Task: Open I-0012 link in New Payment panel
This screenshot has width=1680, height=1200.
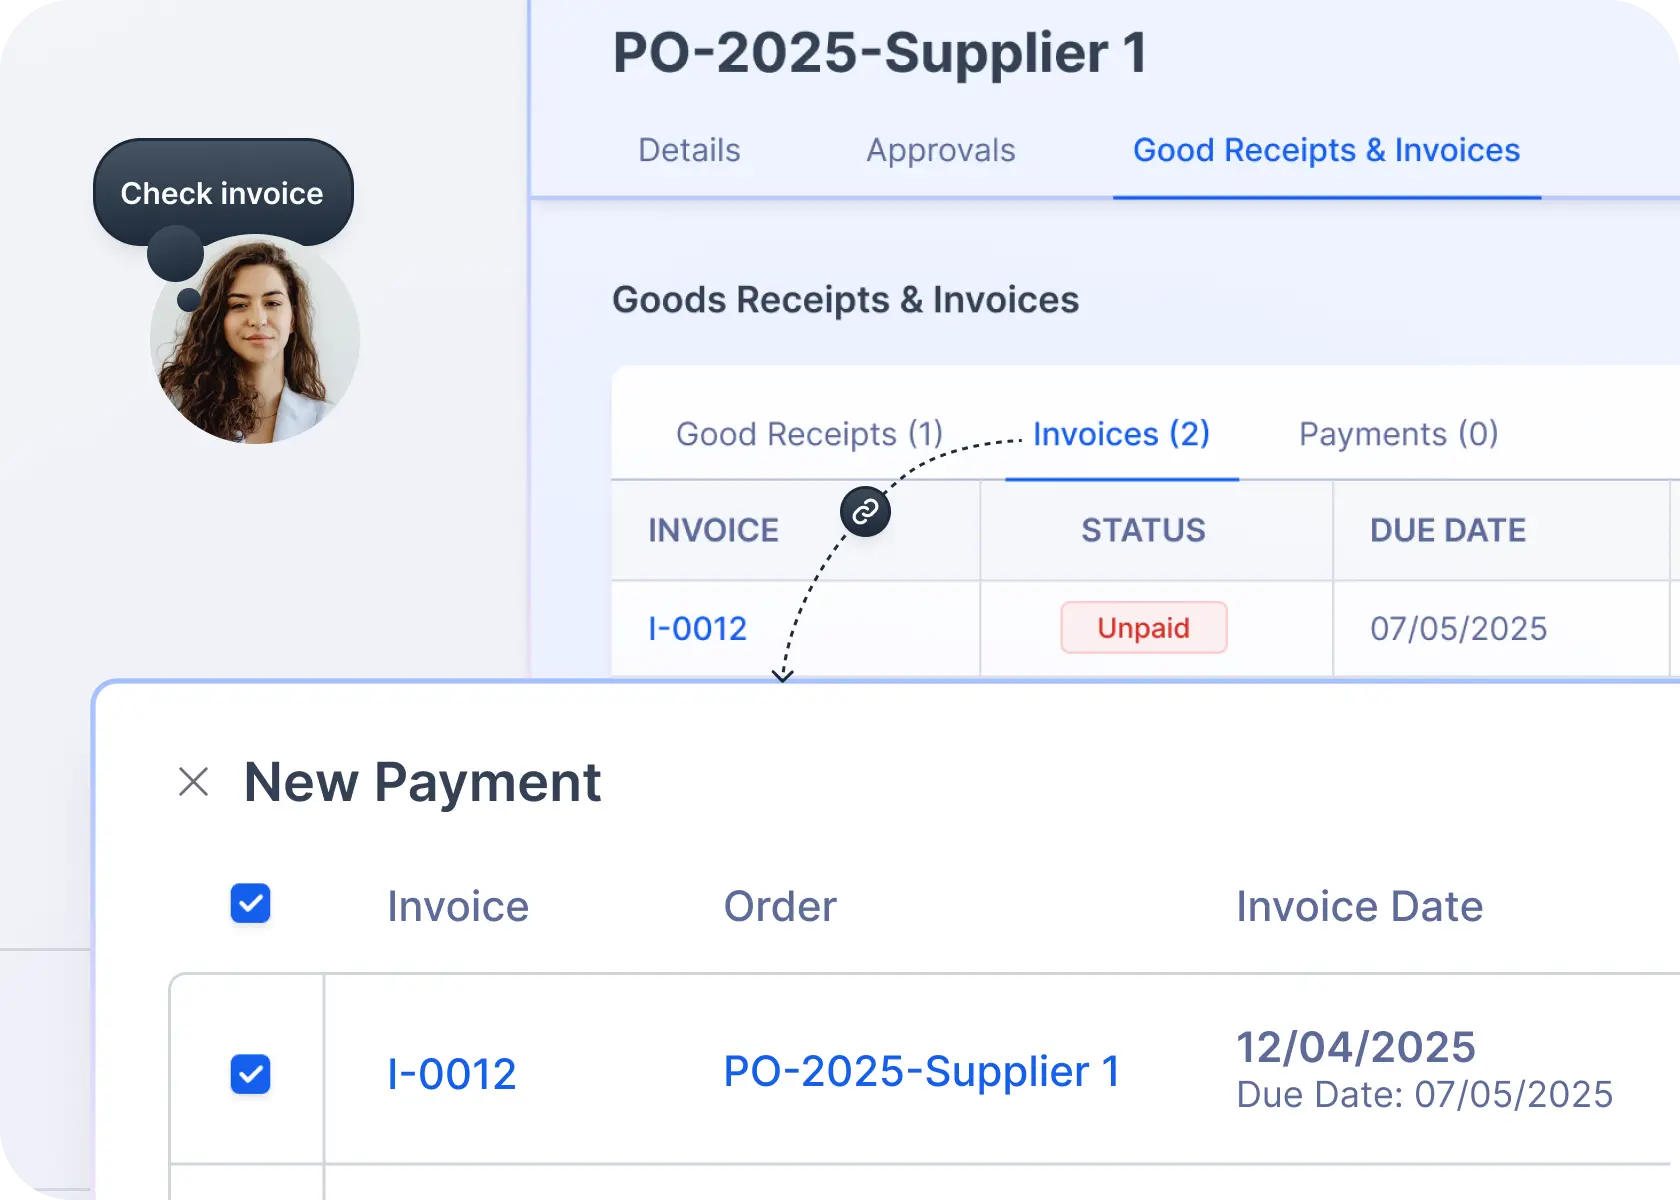Action: 451,1074
